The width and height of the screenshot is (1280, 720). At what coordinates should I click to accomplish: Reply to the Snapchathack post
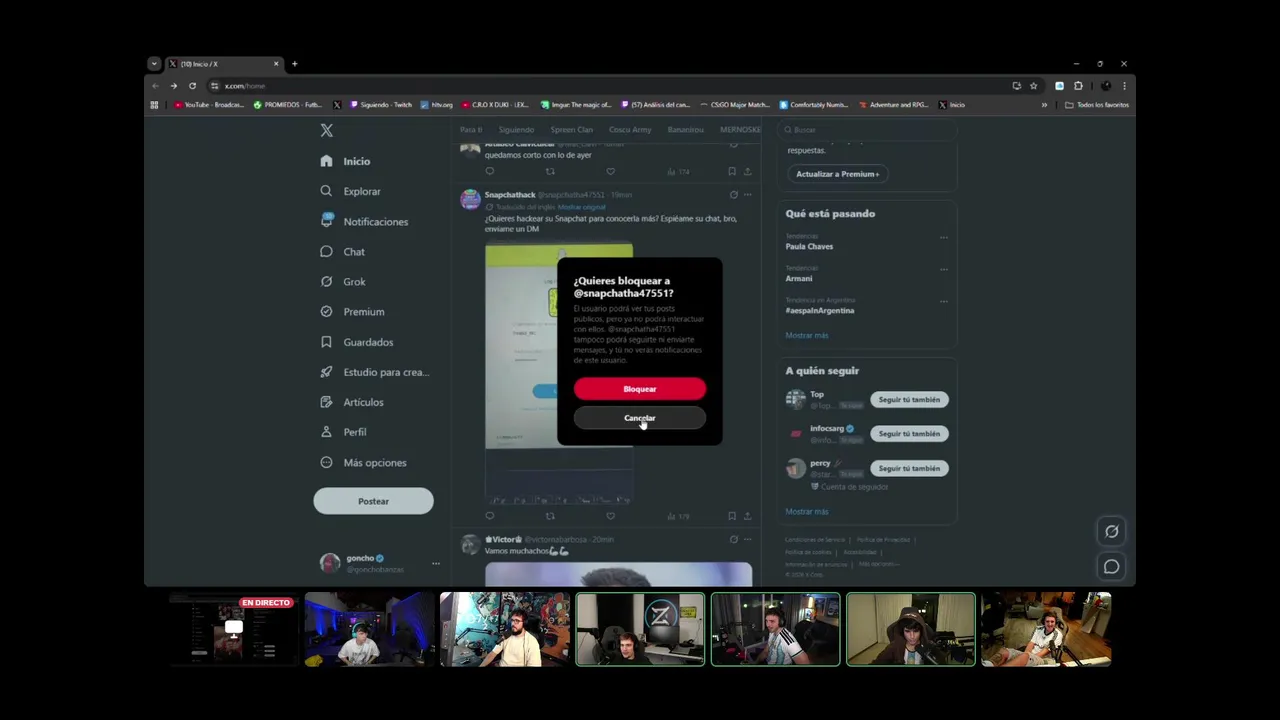(489, 516)
